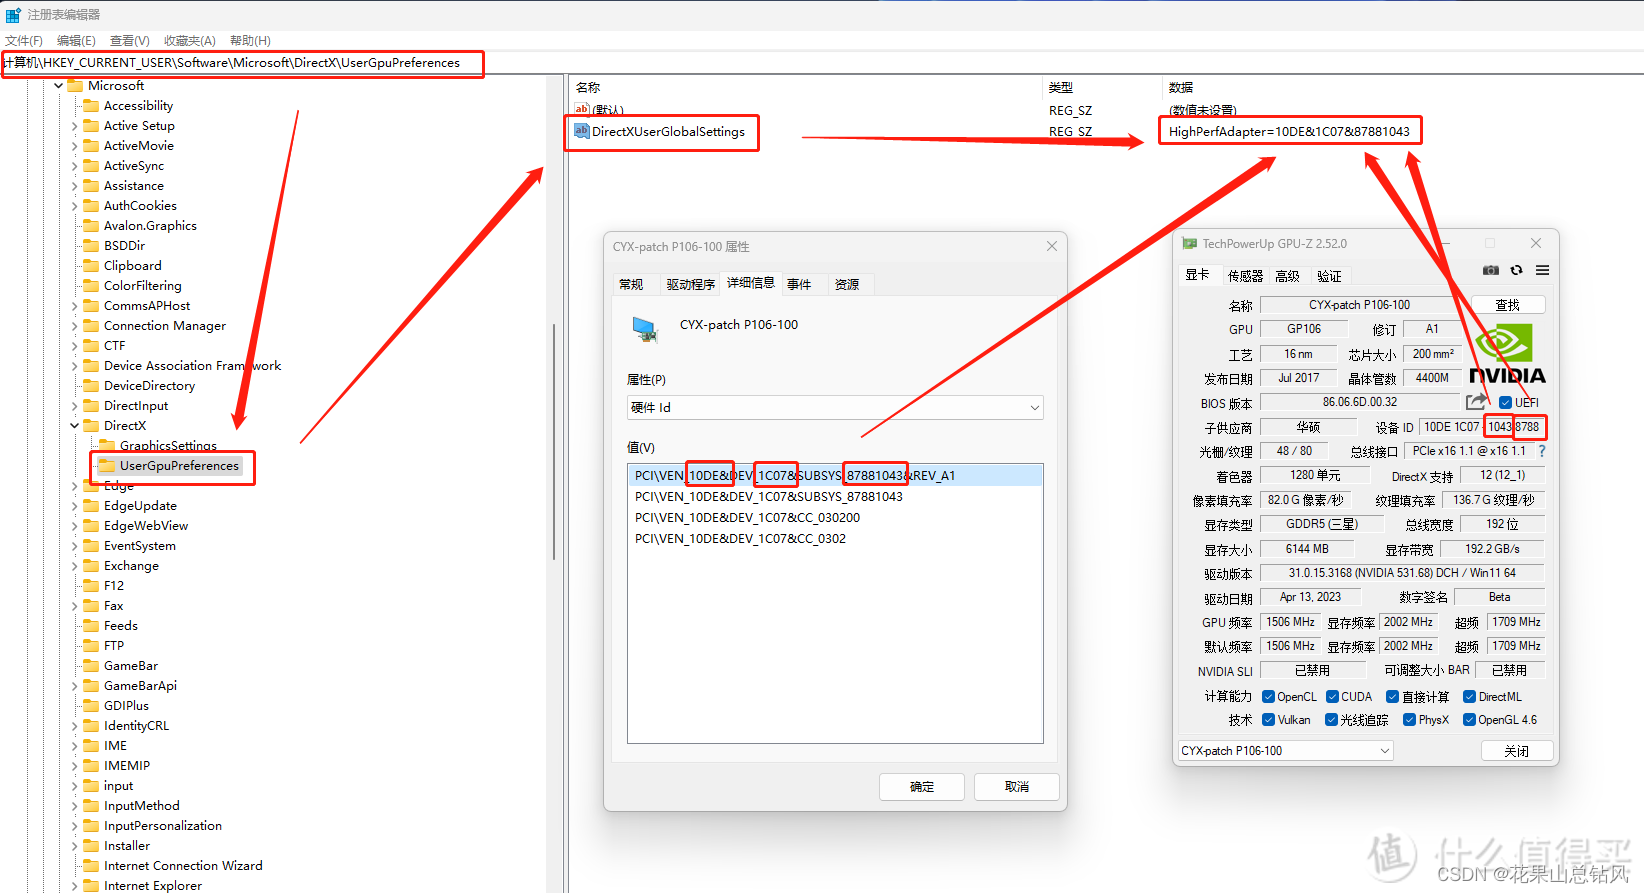Toggle the DirectML checkbox
The width and height of the screenshot is (1644, 893).
coord(1469,697)
